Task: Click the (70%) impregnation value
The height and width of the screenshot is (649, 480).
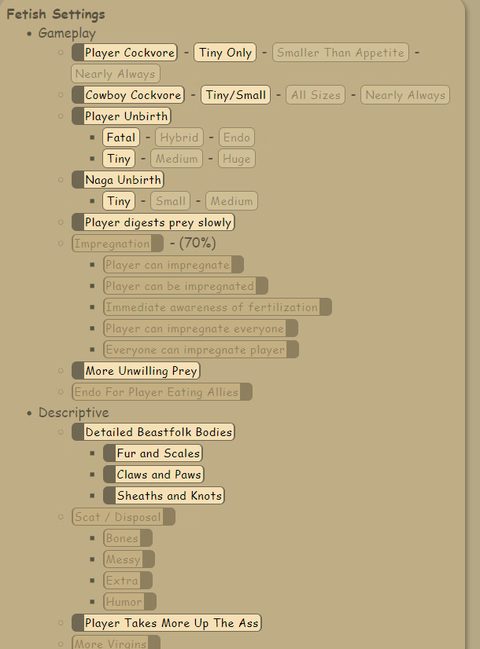Action: coord(197,243)
